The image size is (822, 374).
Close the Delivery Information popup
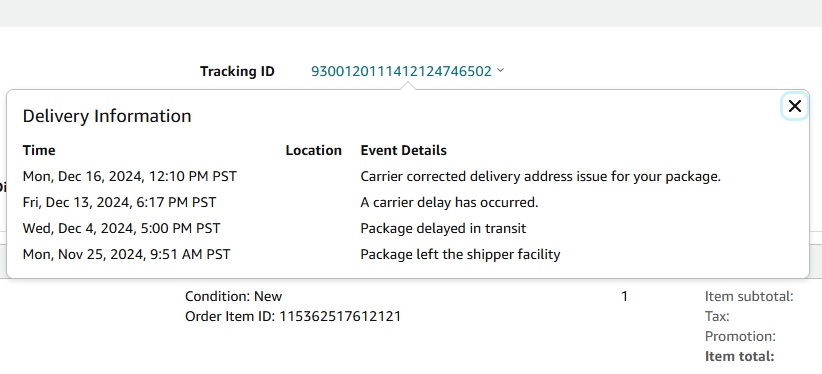795,106
